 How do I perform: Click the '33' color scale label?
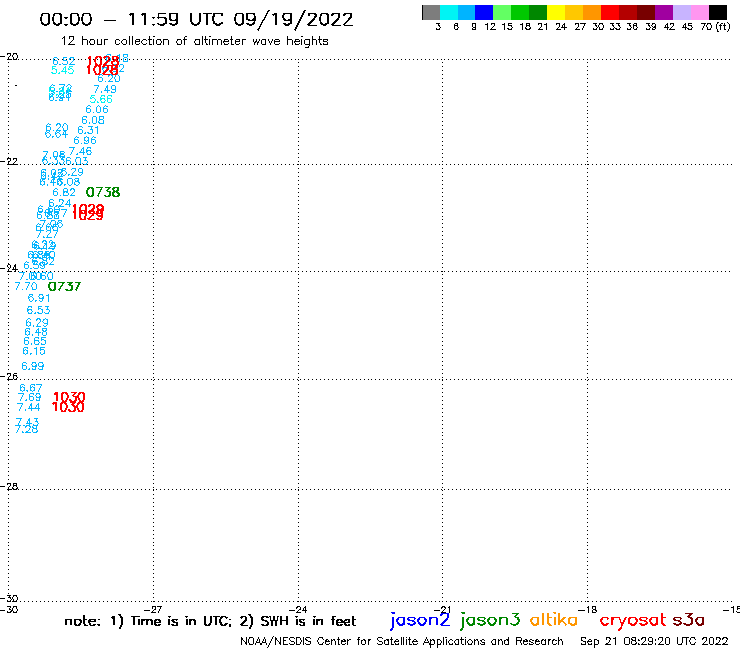pyautogui.click(x=614, y=27)
